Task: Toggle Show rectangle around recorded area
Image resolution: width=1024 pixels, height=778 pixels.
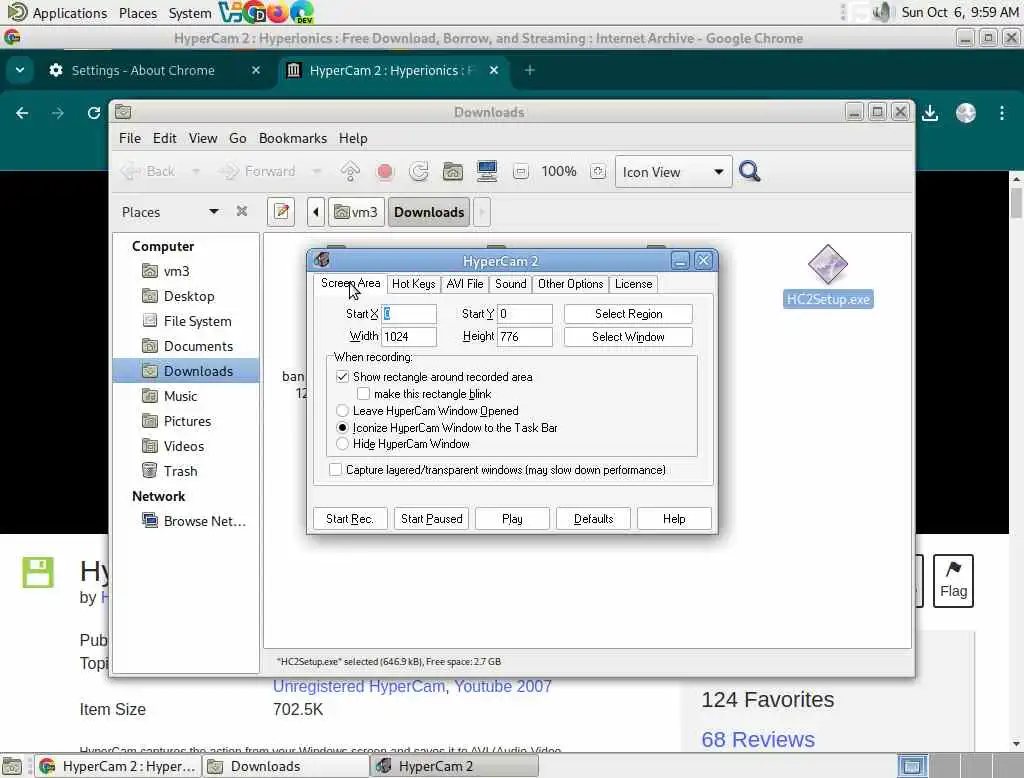Action: click(342, 377)
